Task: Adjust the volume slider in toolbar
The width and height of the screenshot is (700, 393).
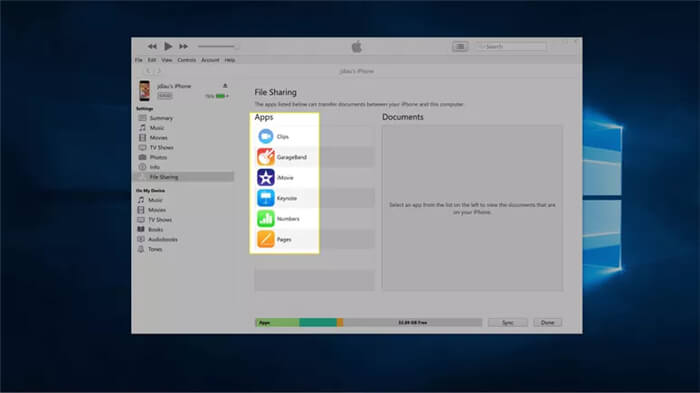Action: pos(218,46)
